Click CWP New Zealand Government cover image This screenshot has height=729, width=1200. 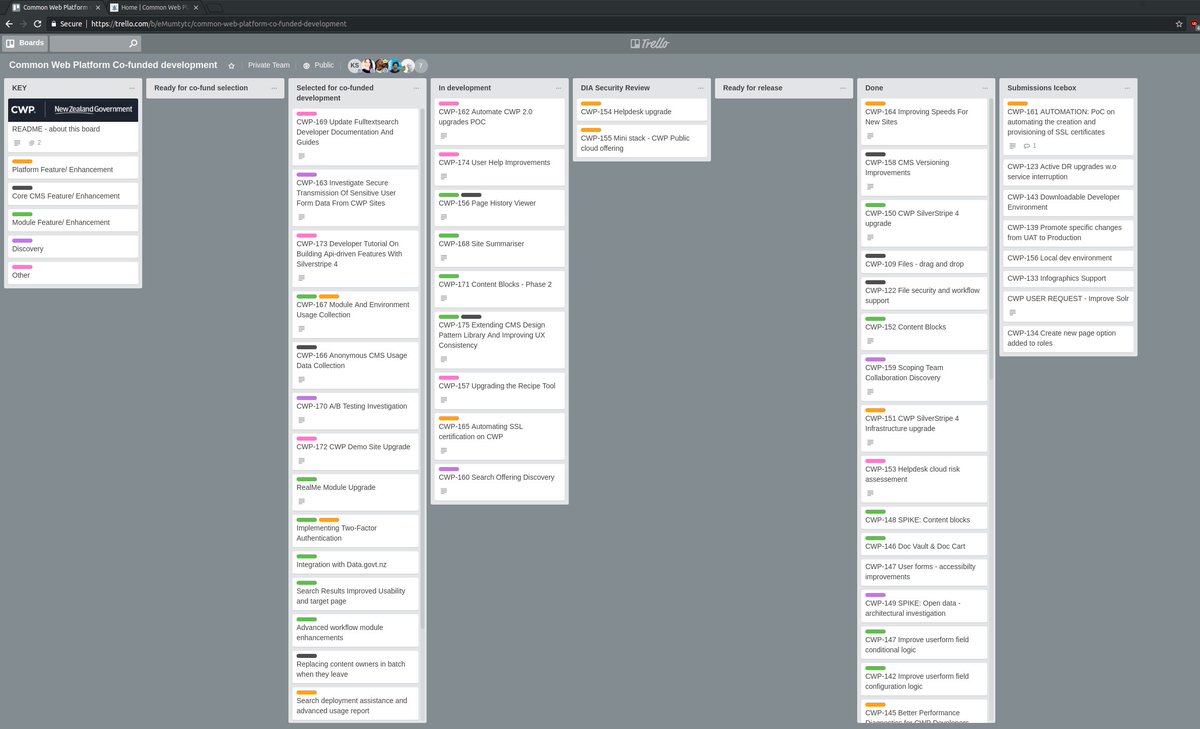(x=73, y=110)
